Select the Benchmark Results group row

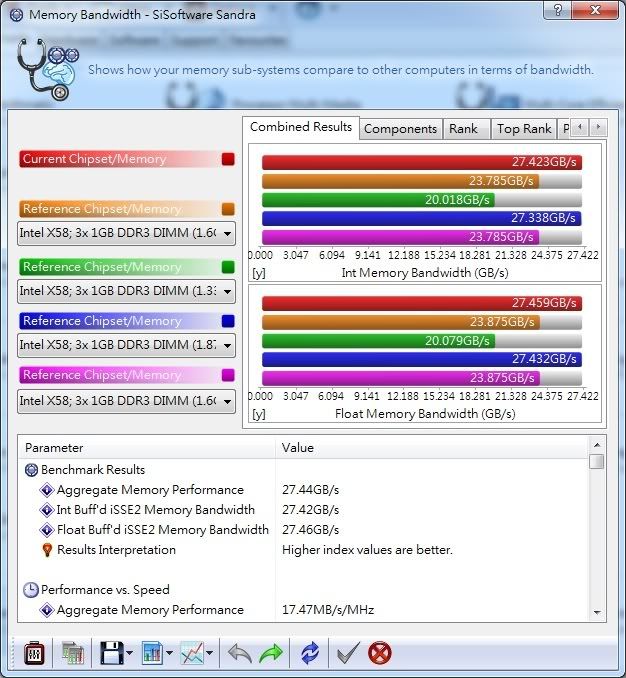303,470
